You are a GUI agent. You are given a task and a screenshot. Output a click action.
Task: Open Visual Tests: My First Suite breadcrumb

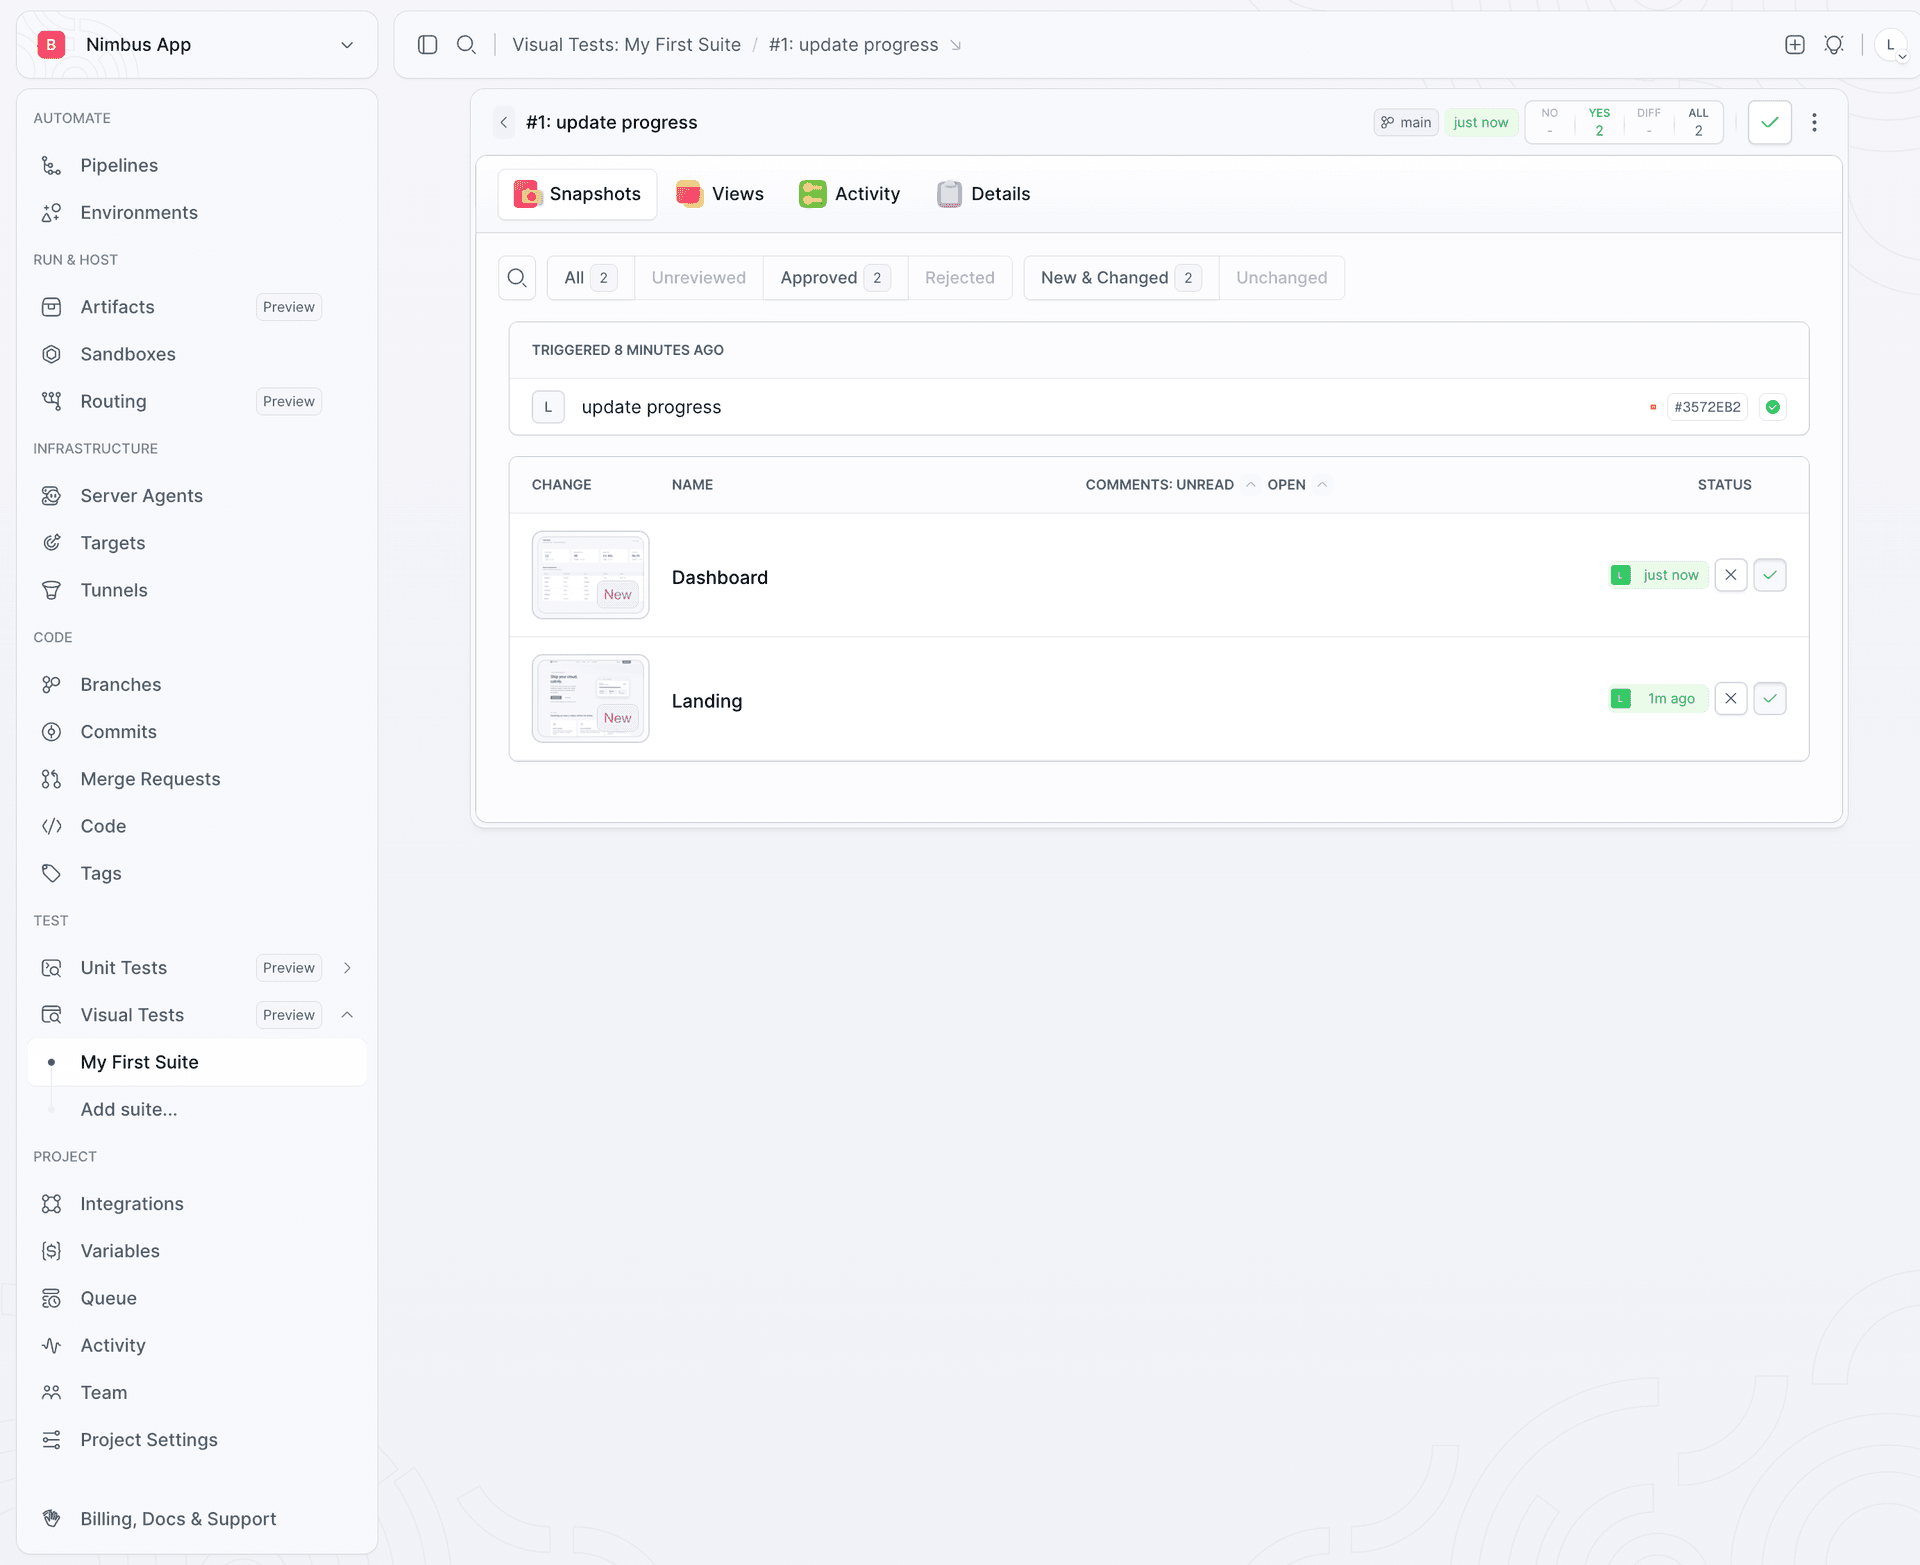coord(627,45)
